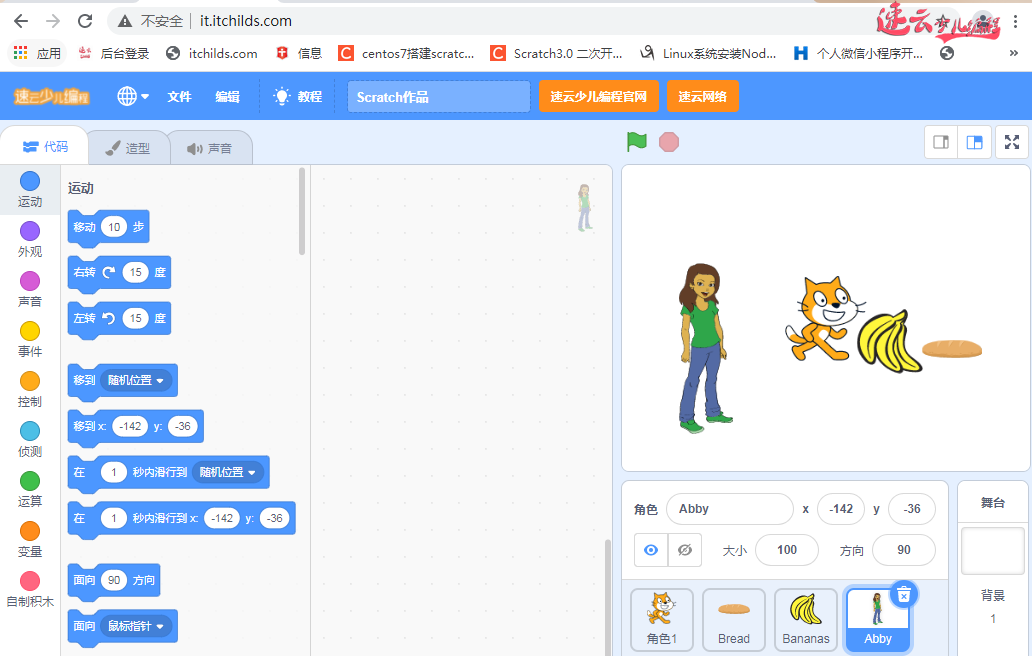
Task: Switch to the 造型 costumes tab
Action: coord(128,148)
